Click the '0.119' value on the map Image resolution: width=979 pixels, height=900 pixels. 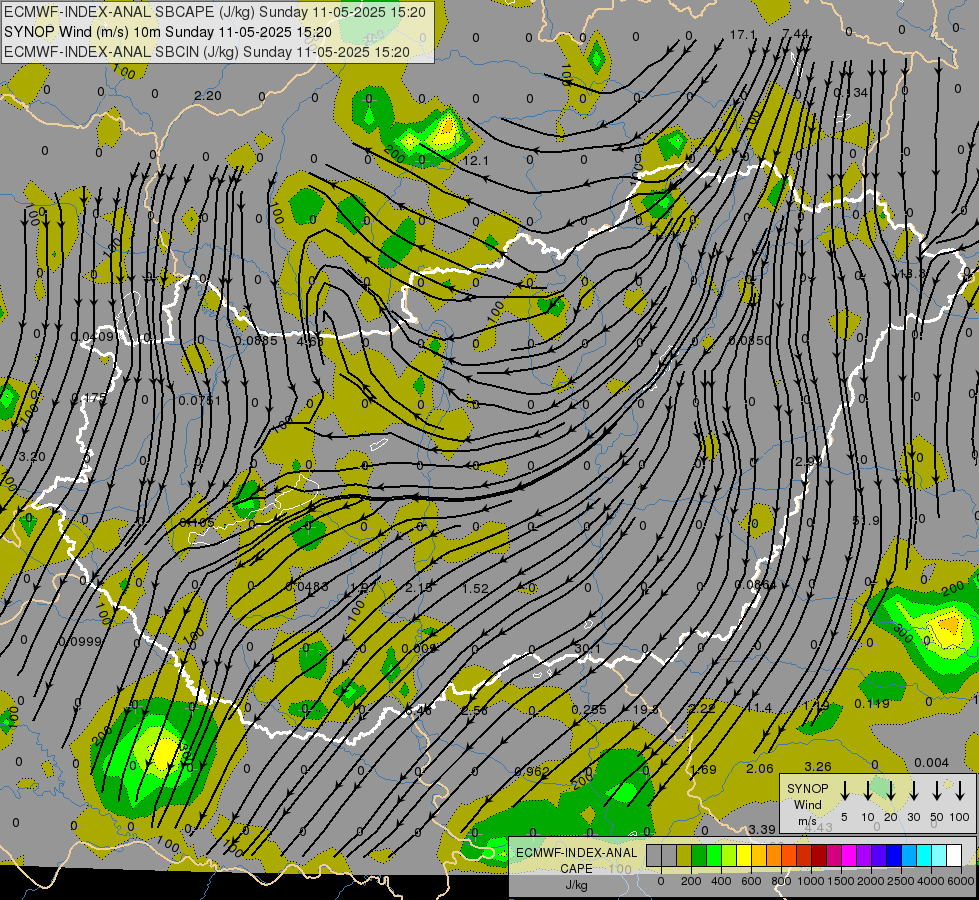coord(872,703)
